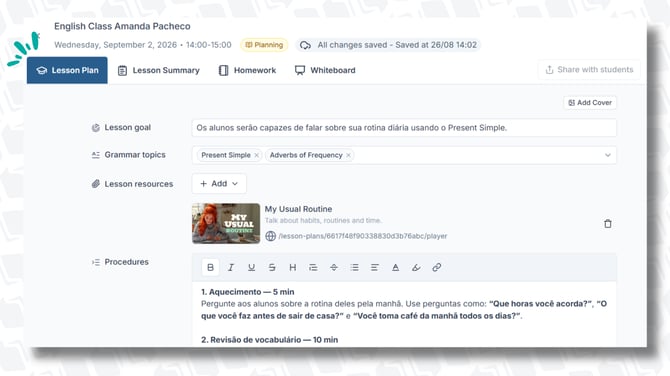The image size is (670, 376).
Task: Click 'Talk about habits, routines and time' description
Action: point(323,220)
